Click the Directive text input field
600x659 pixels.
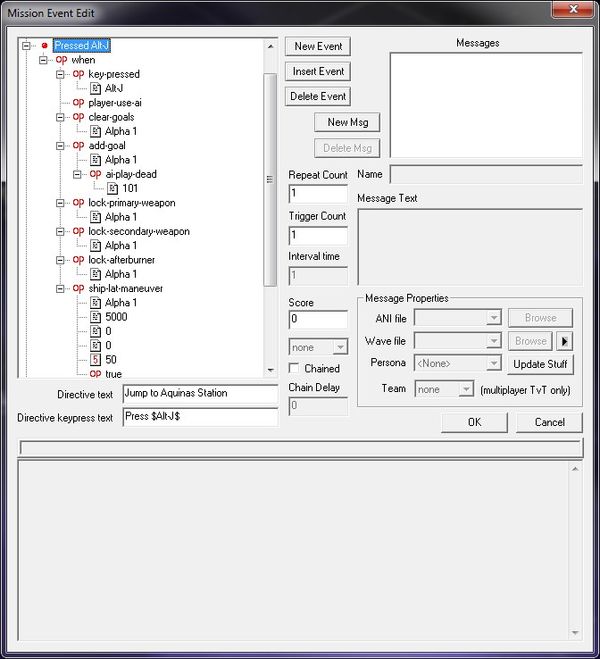coord(199,394)
